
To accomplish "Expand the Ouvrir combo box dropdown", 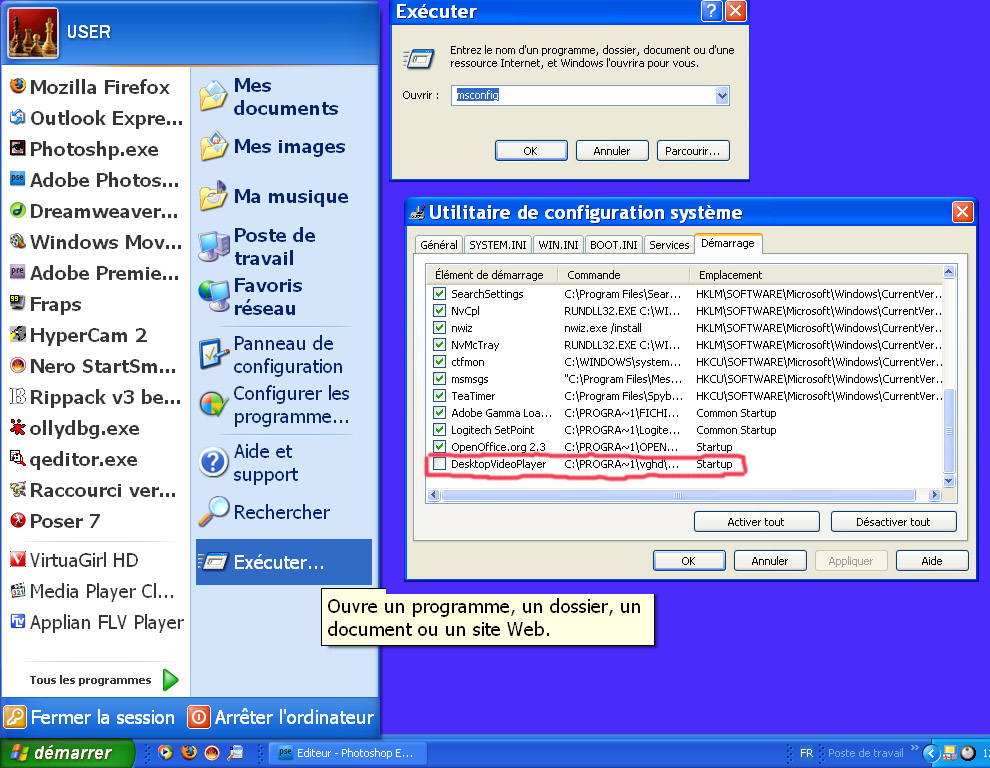I will coord(722,95).
